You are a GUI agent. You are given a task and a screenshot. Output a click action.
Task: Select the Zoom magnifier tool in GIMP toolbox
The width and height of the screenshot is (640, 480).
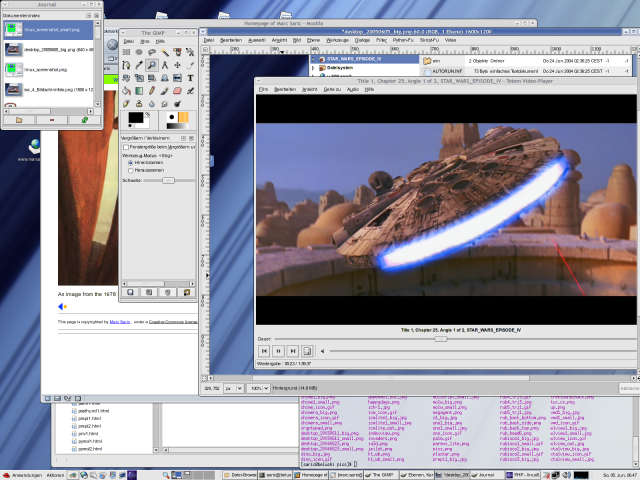pyautogui.click(x=150, y=65)
